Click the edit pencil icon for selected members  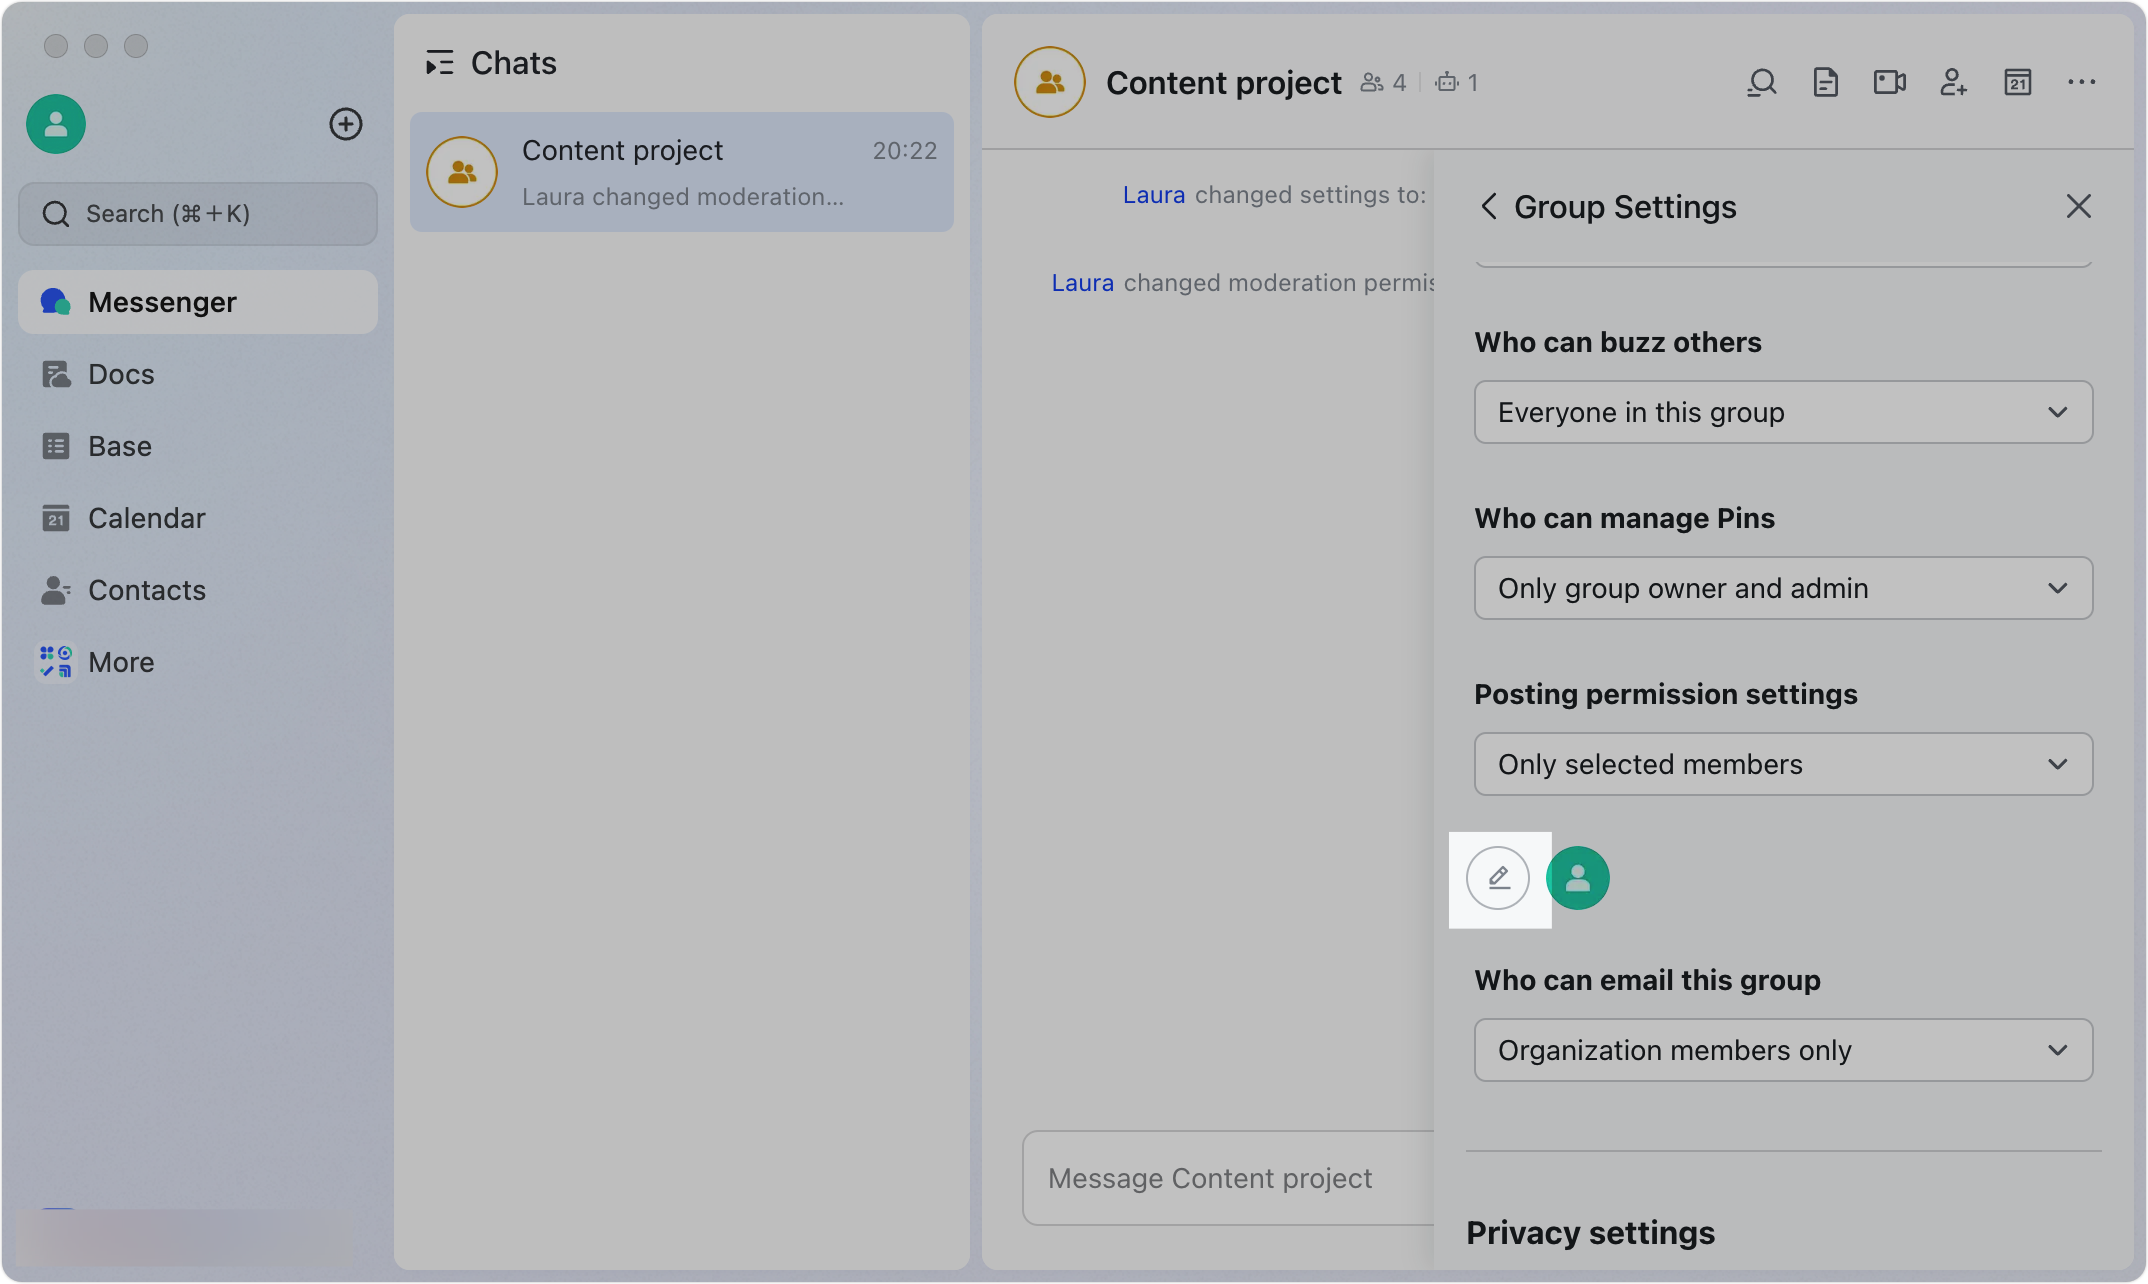[1498, 878]
